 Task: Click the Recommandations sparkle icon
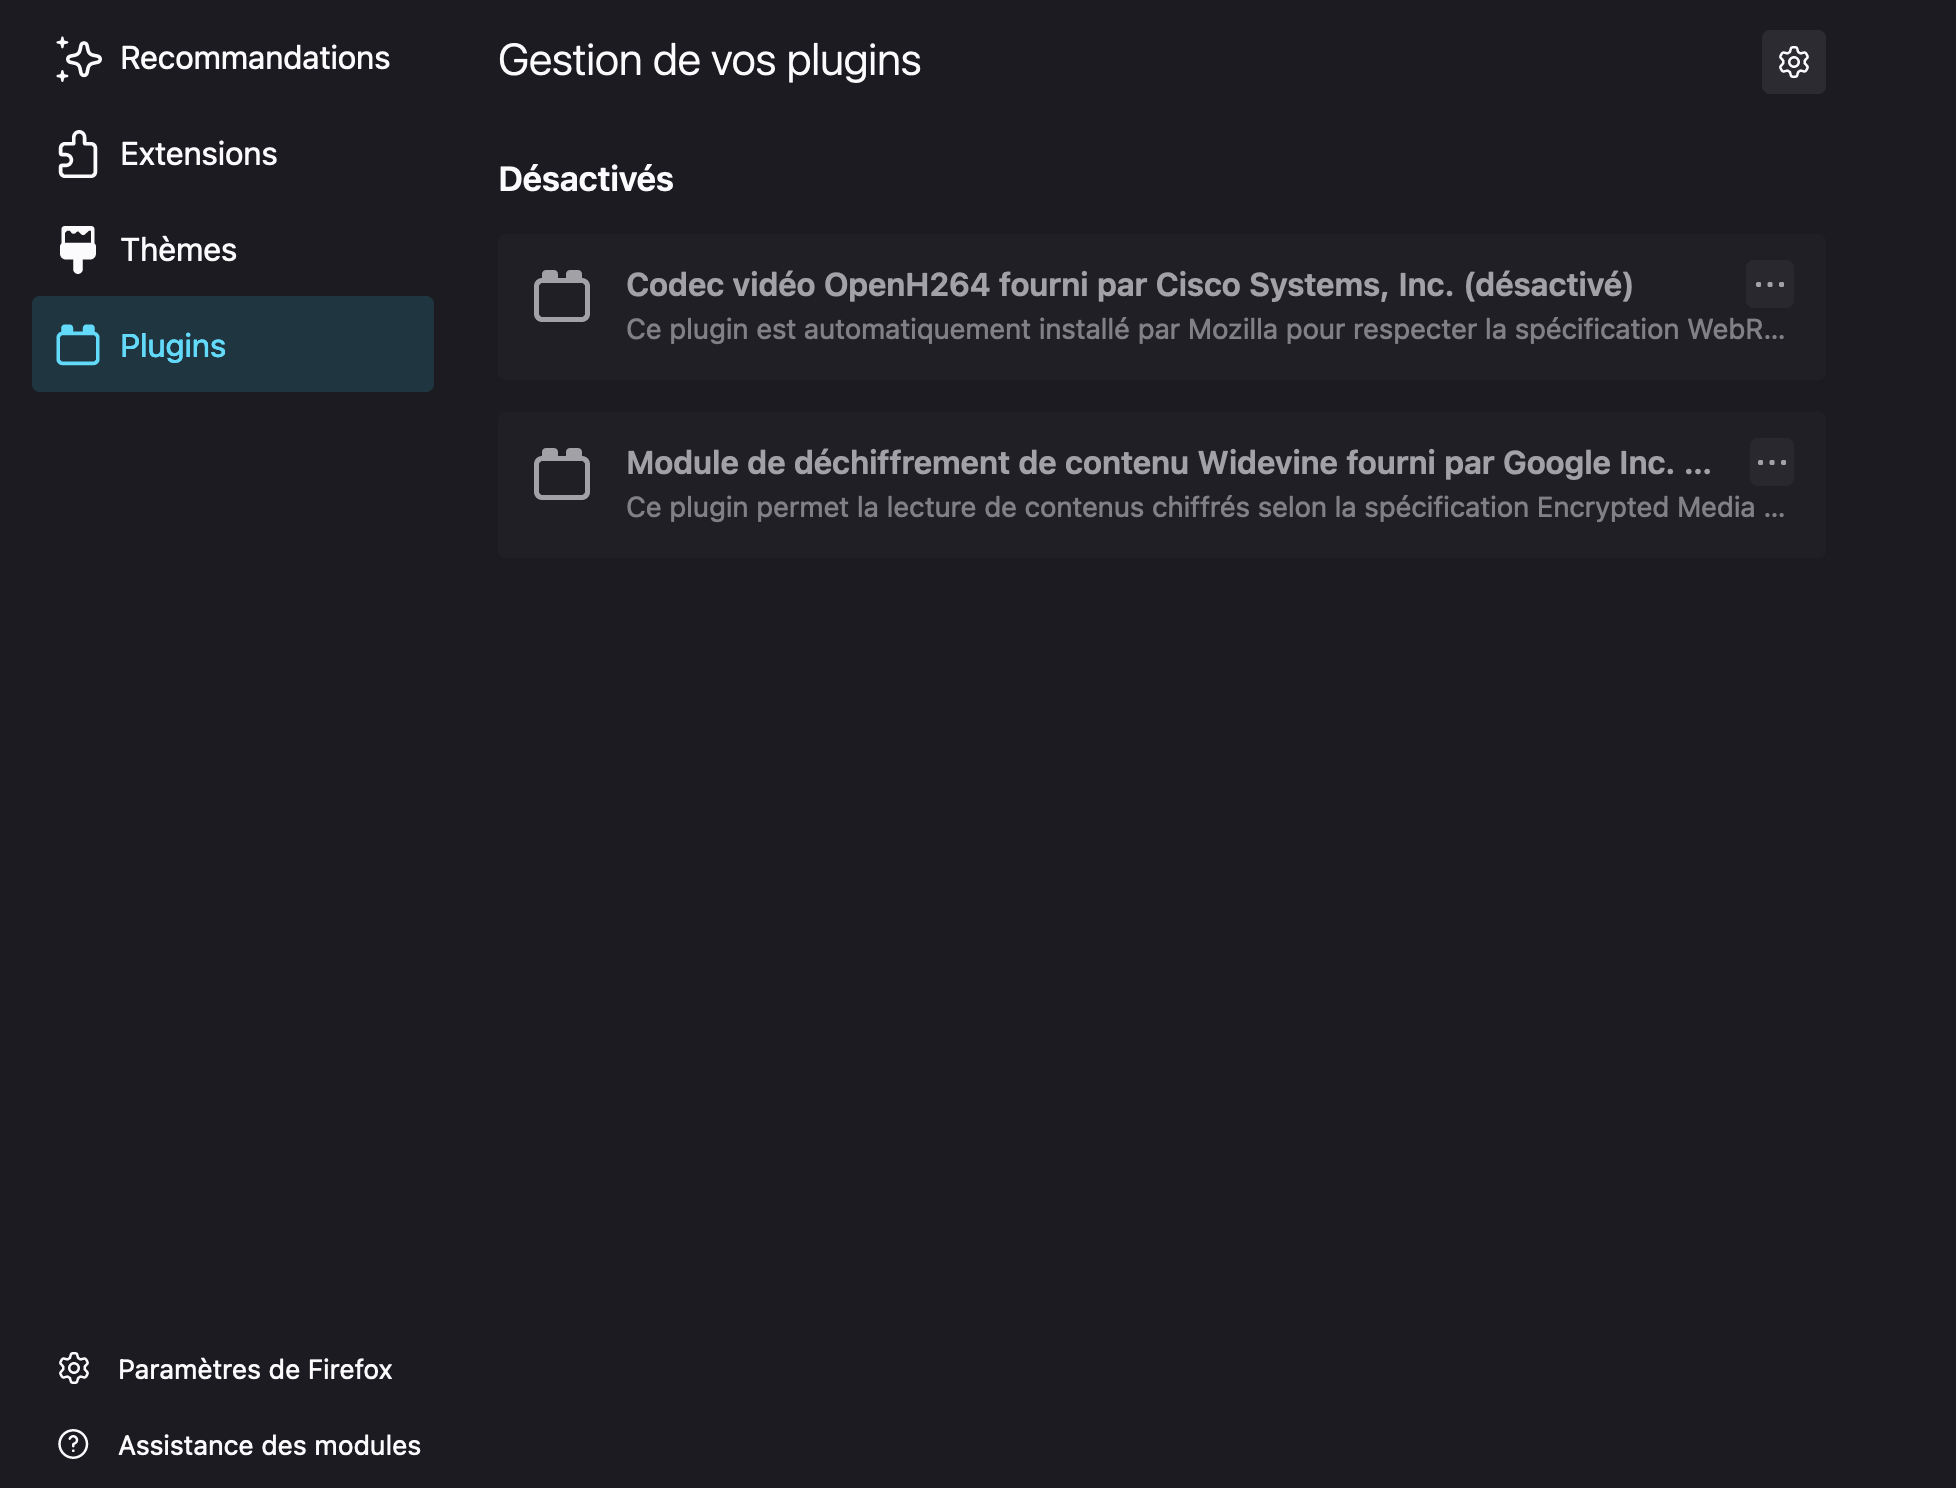point(78,59)
